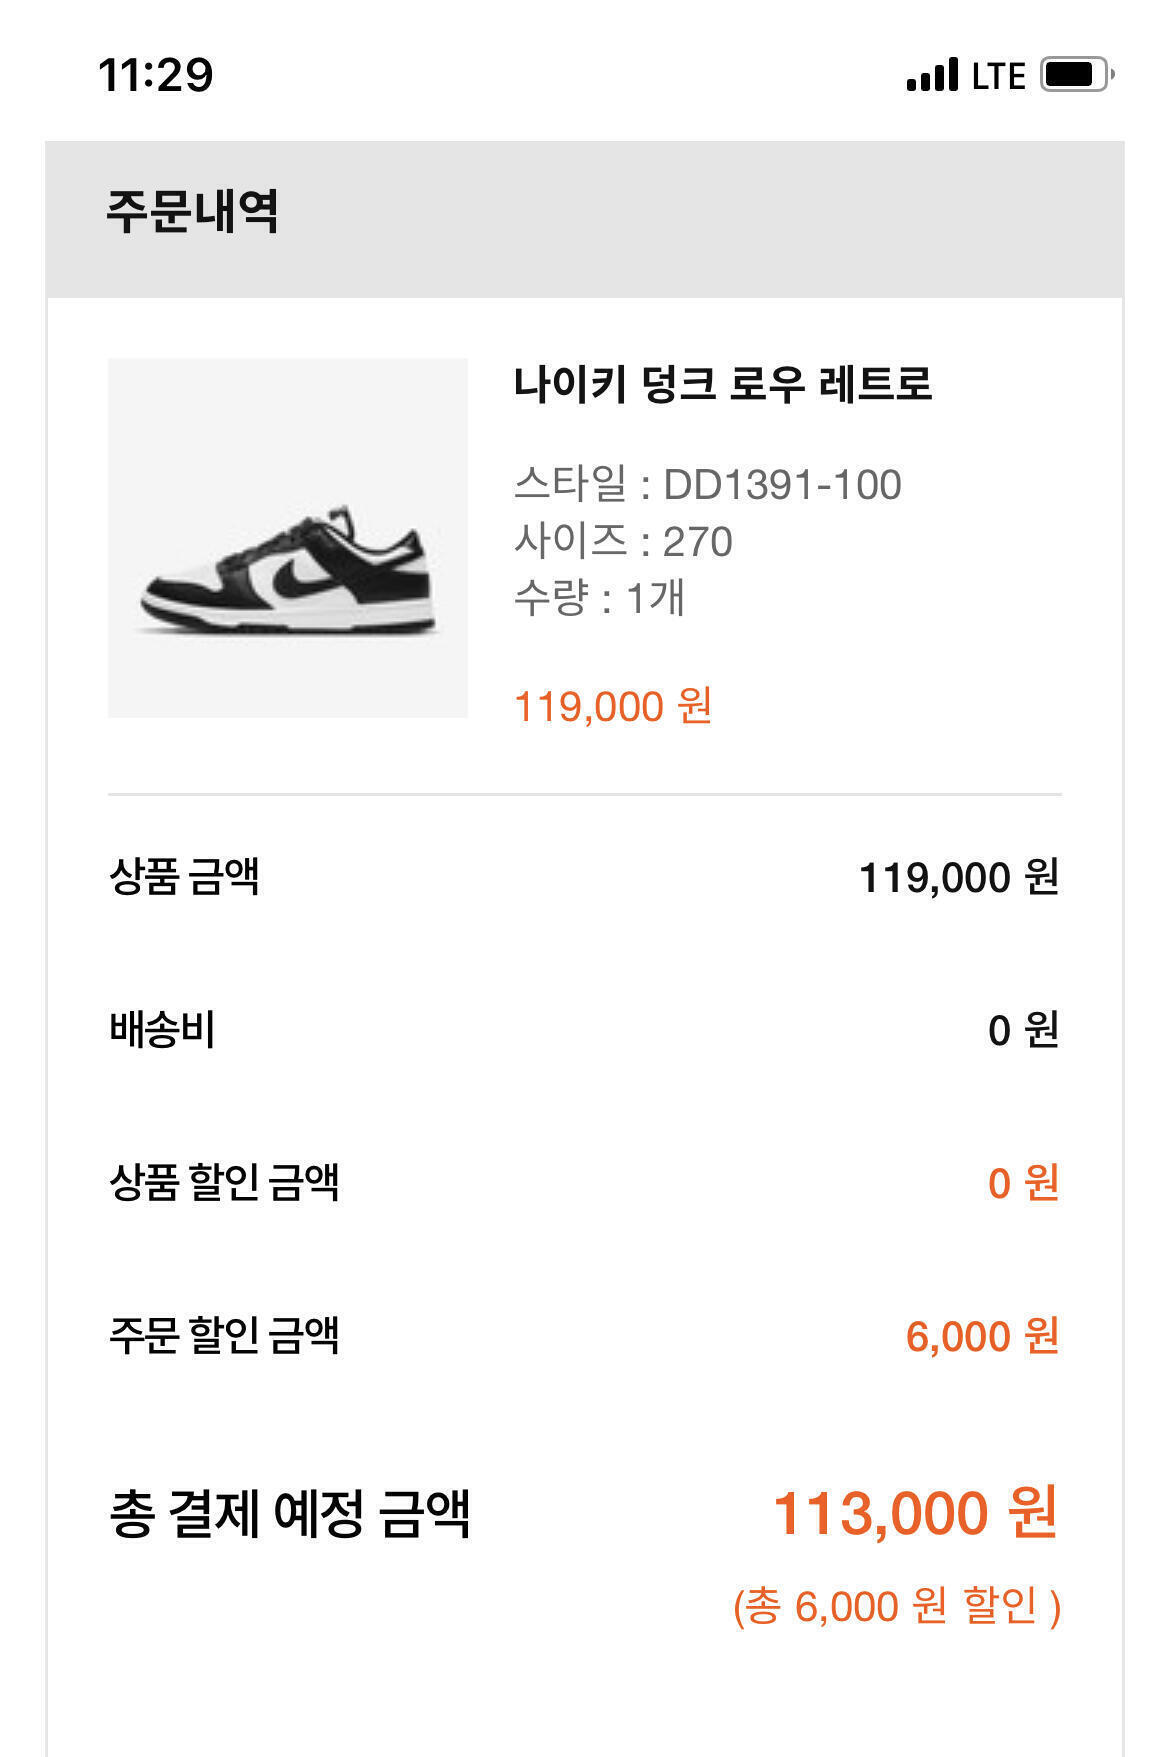This screenshot has height=1757, width=1170.
Task: Tap the LTE network indicator
Action: pyautogui.click(x=999, y=76)
